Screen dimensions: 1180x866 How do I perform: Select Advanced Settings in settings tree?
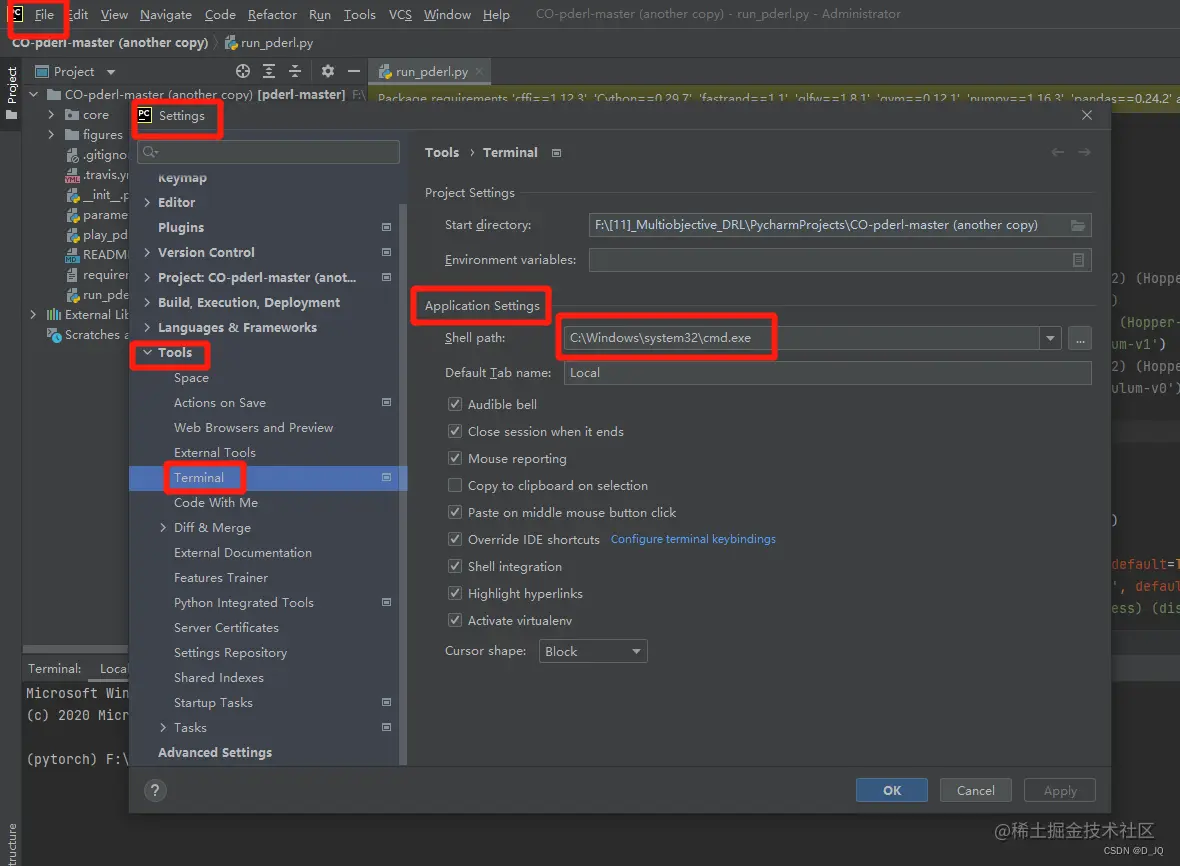[x=214, y=752]
